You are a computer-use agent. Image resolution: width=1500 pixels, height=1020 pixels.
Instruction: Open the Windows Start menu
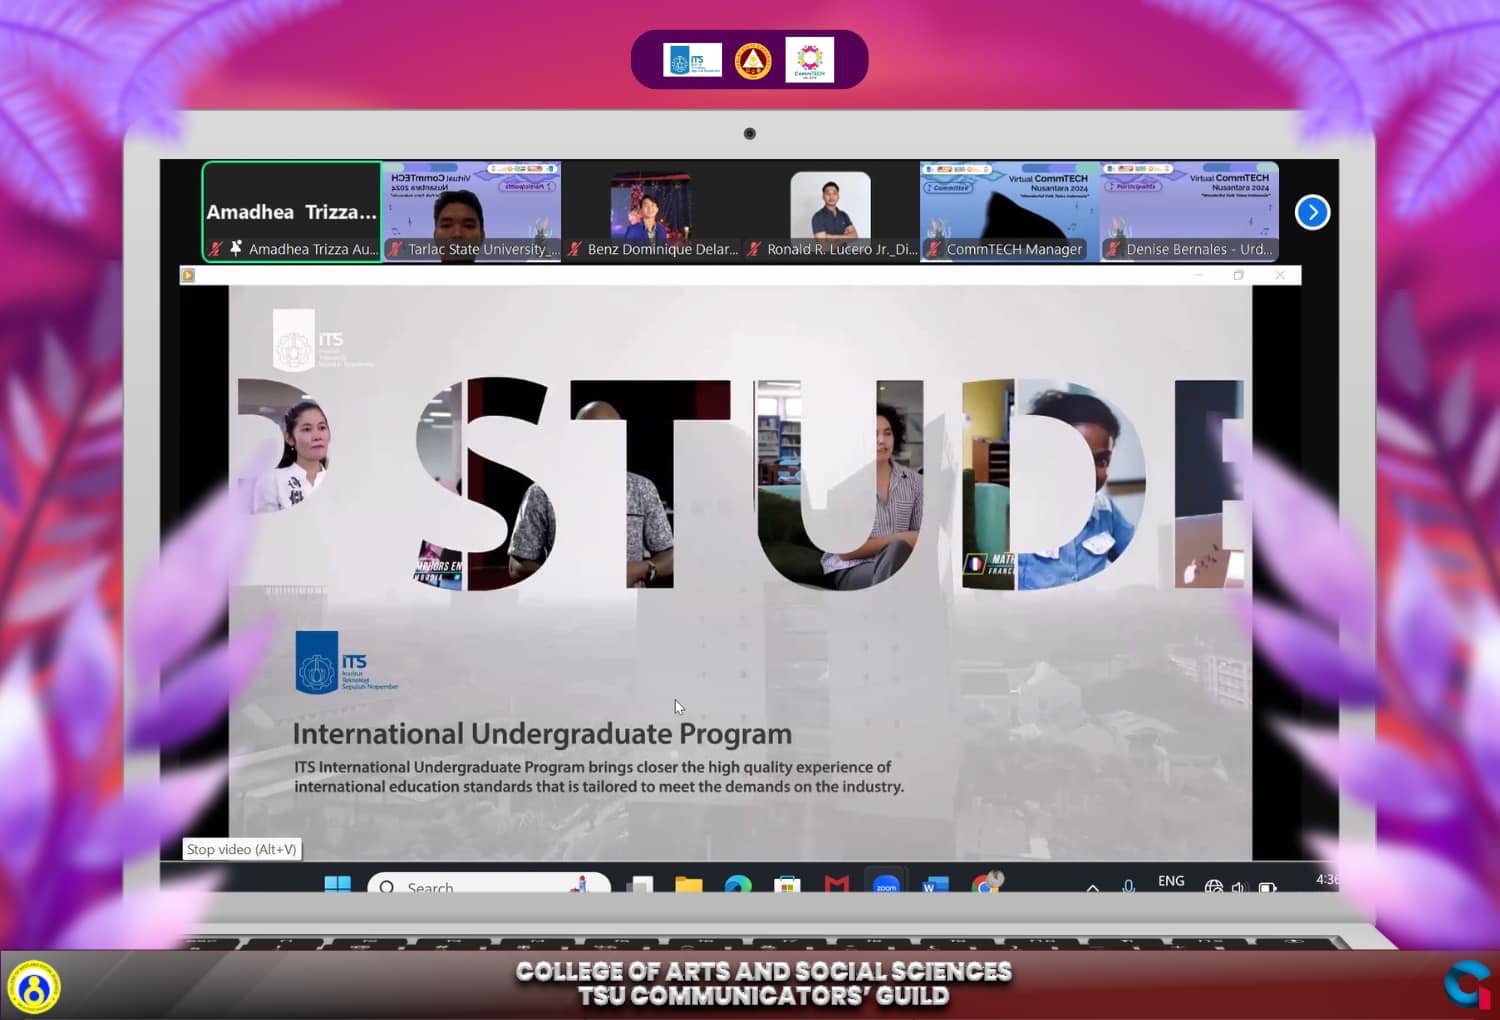tap(338, 885)
